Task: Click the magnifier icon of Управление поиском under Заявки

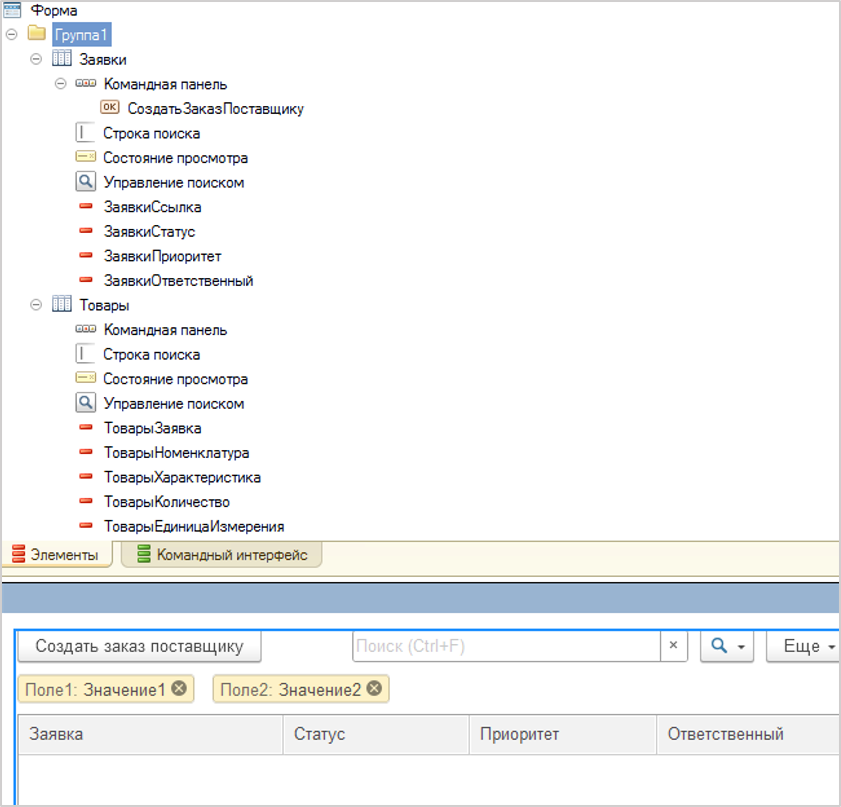Action: tap(85, 182)
